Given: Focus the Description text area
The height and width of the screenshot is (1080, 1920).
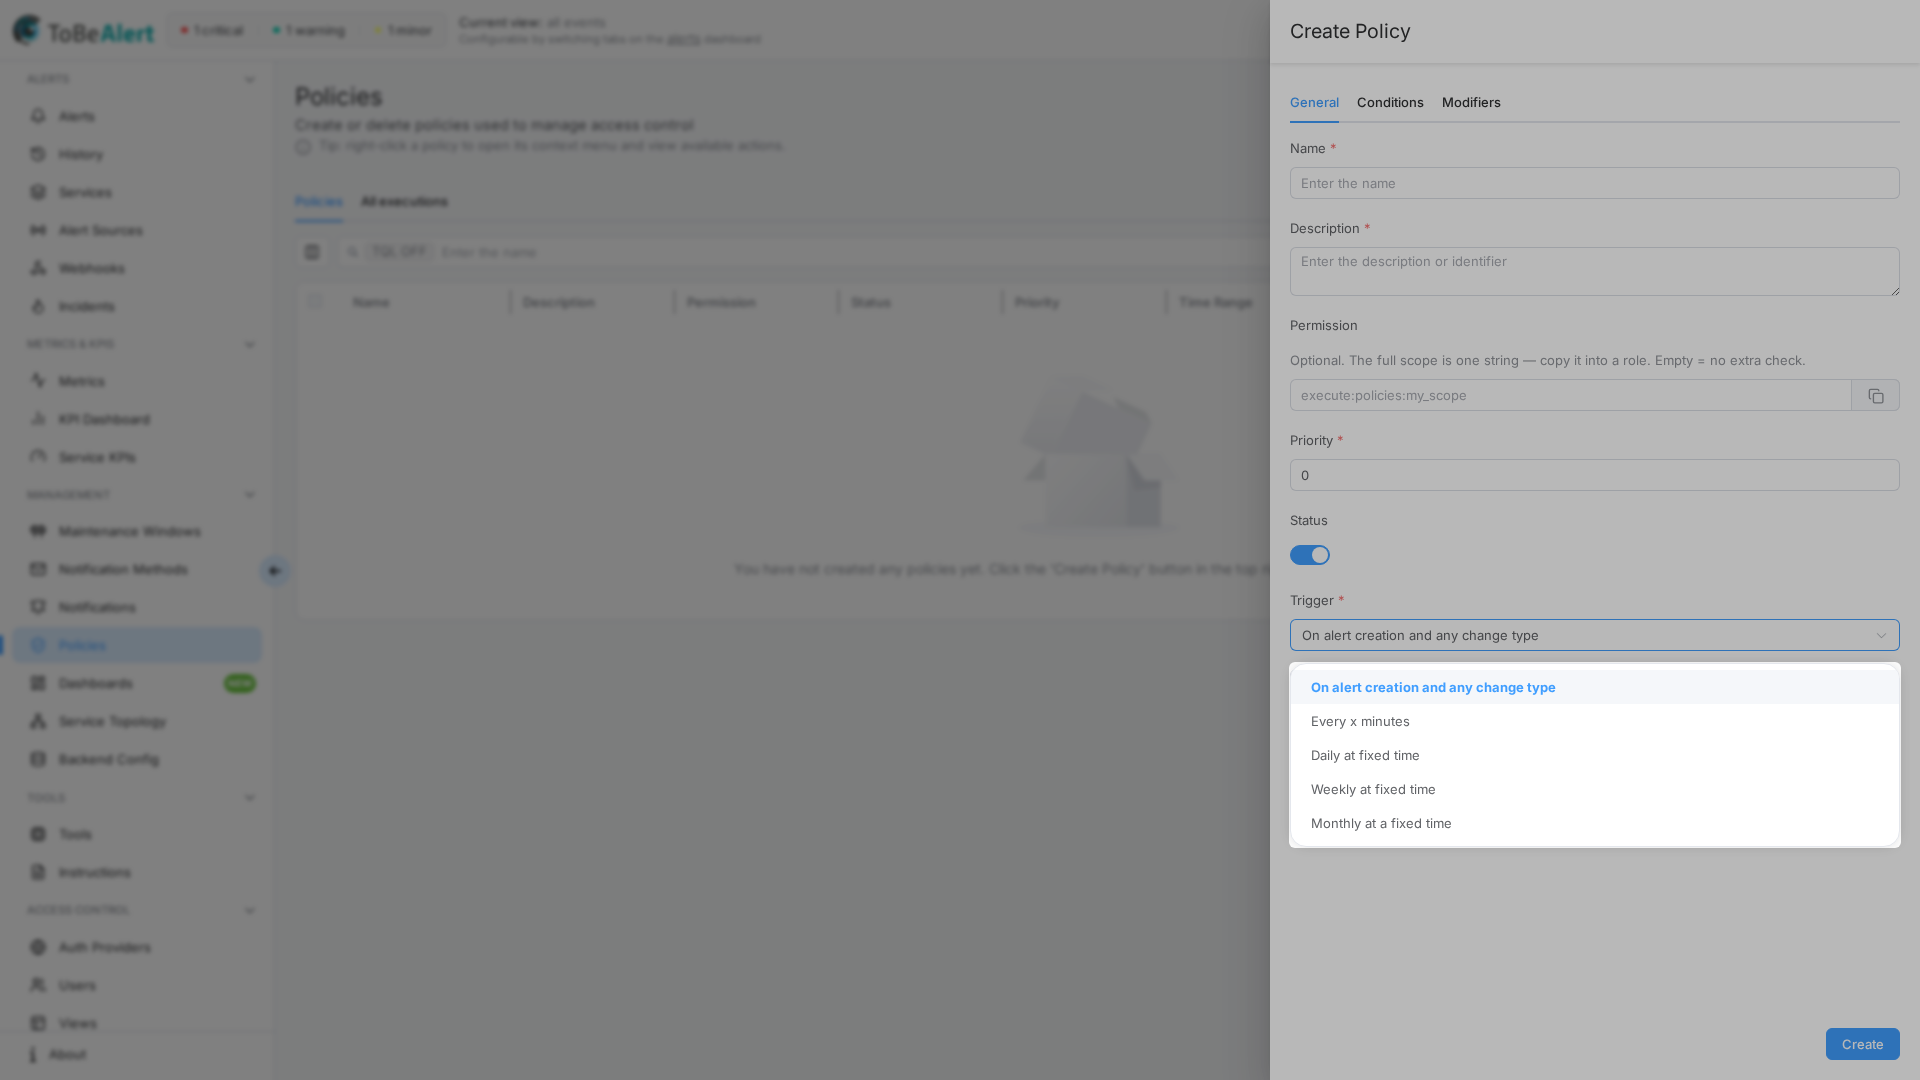Looking at the screenshot, I should click(x=1594, y=271).
